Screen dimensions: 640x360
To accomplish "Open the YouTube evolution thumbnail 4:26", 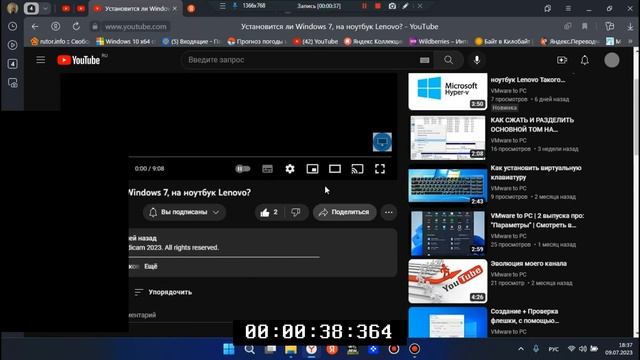I will (448, 281).
